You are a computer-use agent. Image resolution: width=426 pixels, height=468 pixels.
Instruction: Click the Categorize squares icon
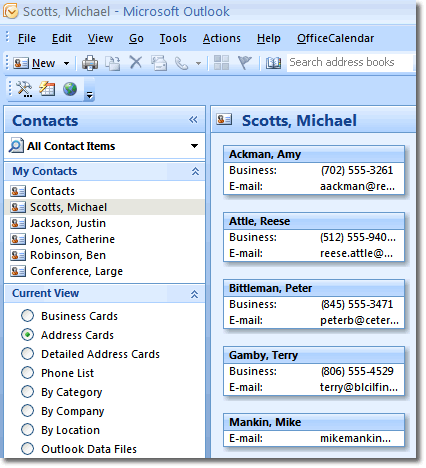click(x=221, y=62)
